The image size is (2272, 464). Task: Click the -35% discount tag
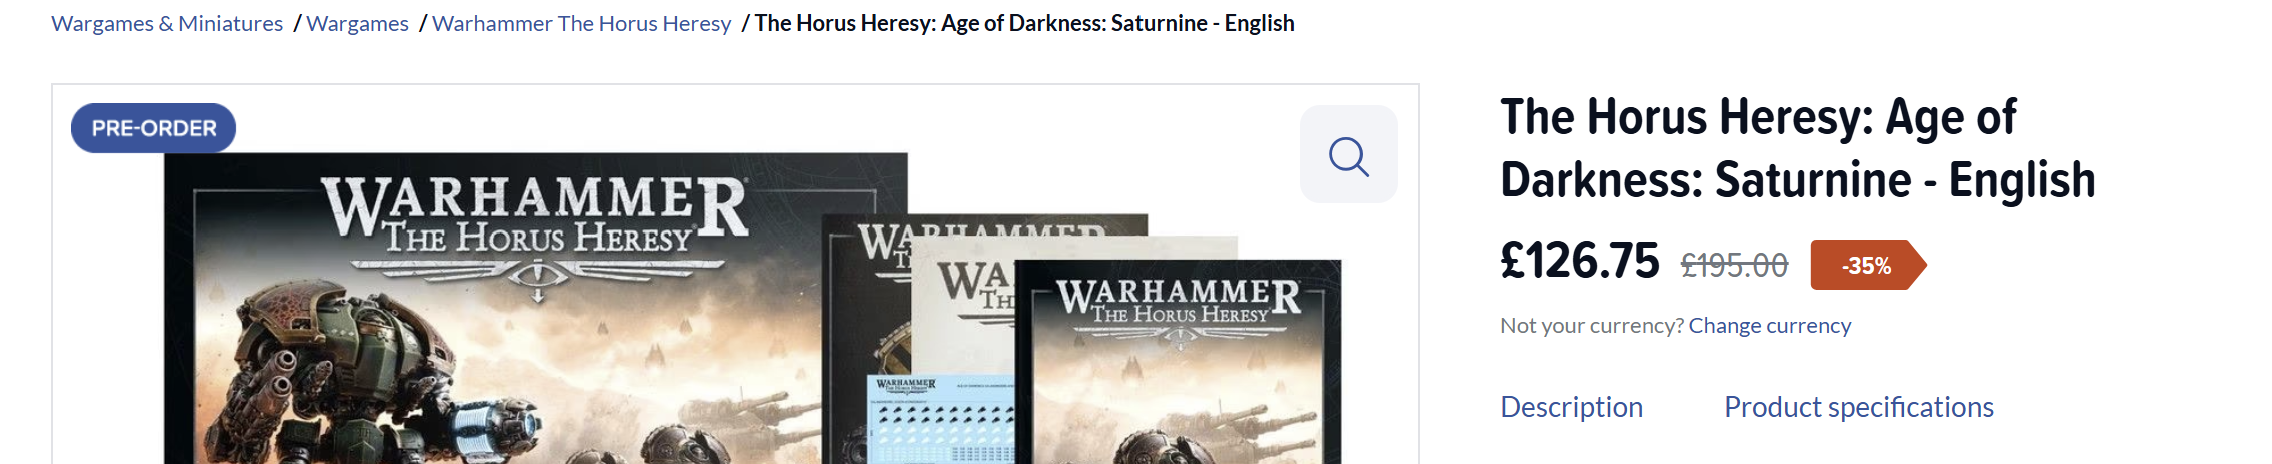(1867, 265)
